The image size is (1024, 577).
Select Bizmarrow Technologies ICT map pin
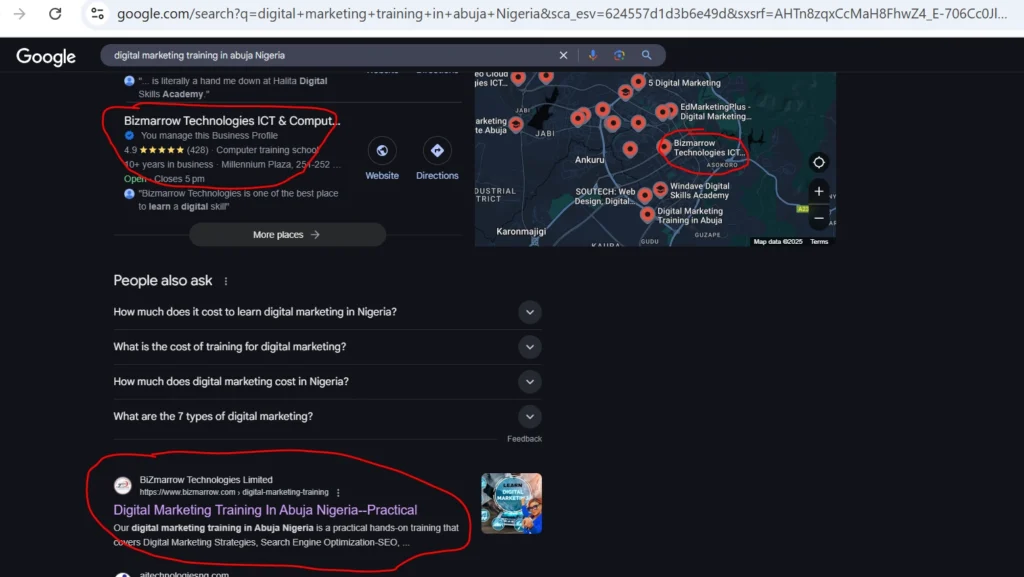pyautogui.click(x=665, y=147)
